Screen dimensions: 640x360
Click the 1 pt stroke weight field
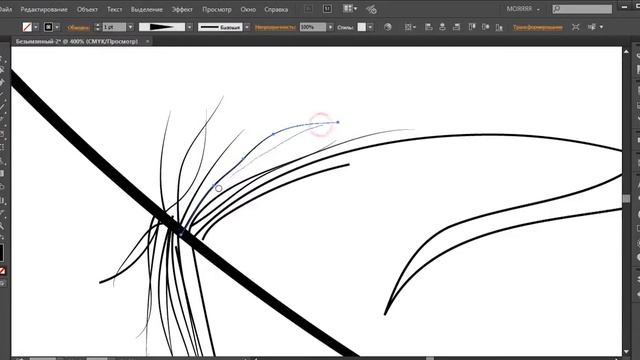coord(114,27)
